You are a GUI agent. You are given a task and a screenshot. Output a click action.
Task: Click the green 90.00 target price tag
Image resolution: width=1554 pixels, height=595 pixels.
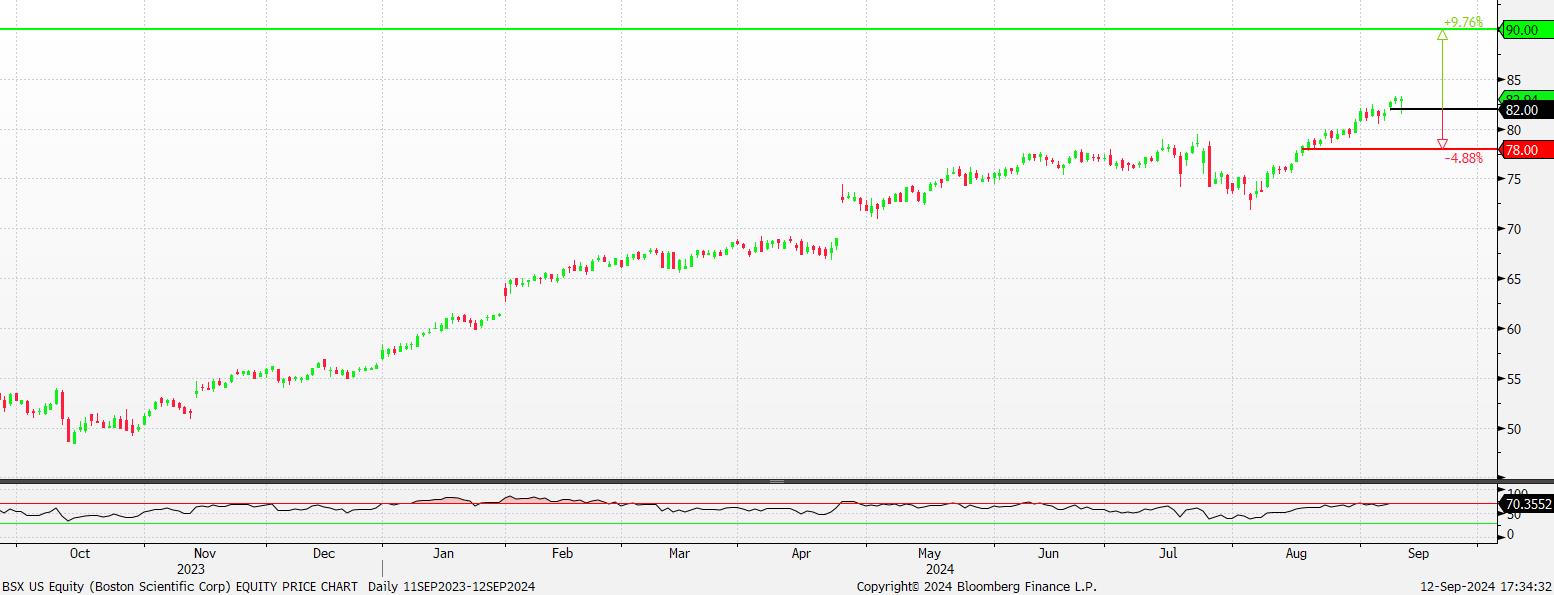[1526, 30]
